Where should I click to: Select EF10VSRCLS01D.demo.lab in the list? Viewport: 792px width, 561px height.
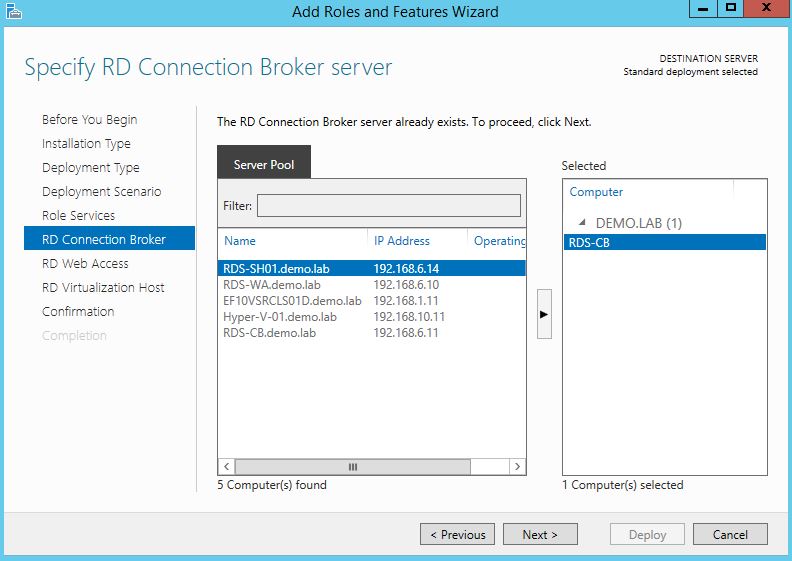click(292, 301)
